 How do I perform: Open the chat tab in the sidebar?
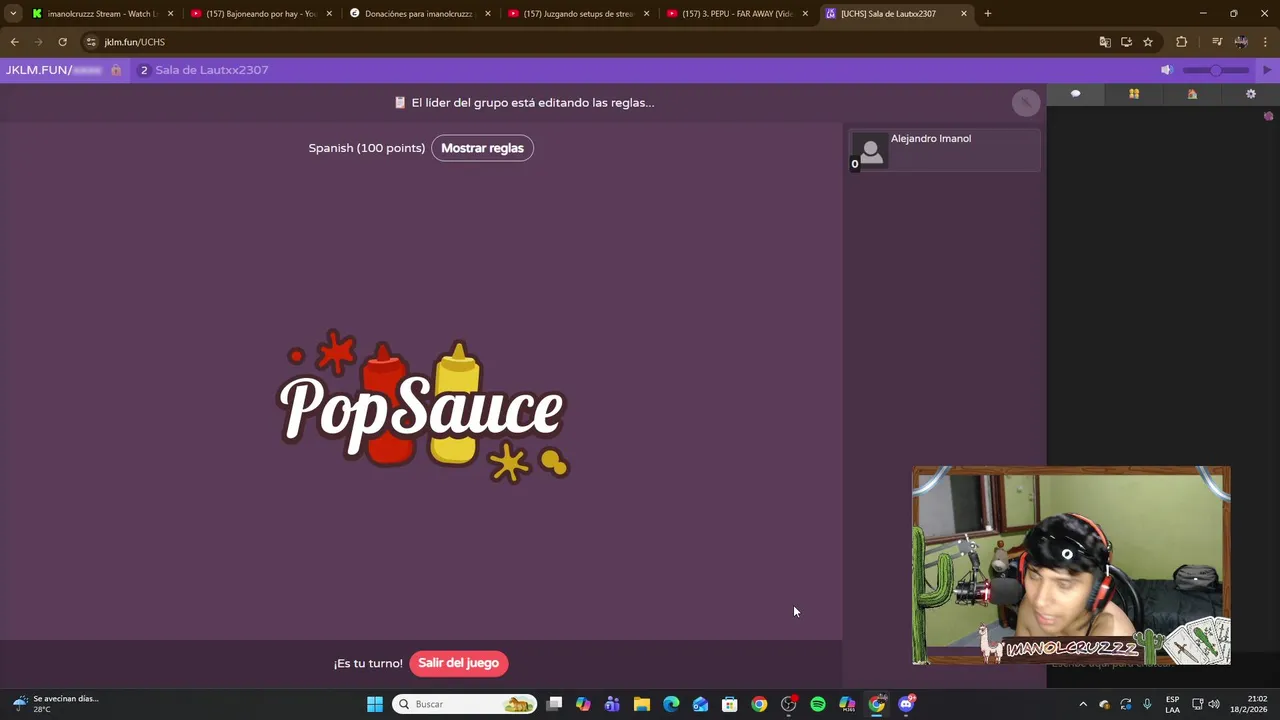click(x=1076, y=94)
